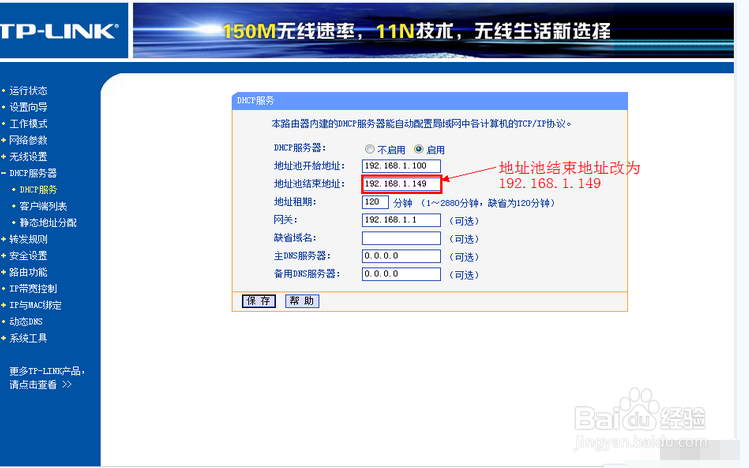
Task: Click the 保存 button
Action: (x=258, y=301)
